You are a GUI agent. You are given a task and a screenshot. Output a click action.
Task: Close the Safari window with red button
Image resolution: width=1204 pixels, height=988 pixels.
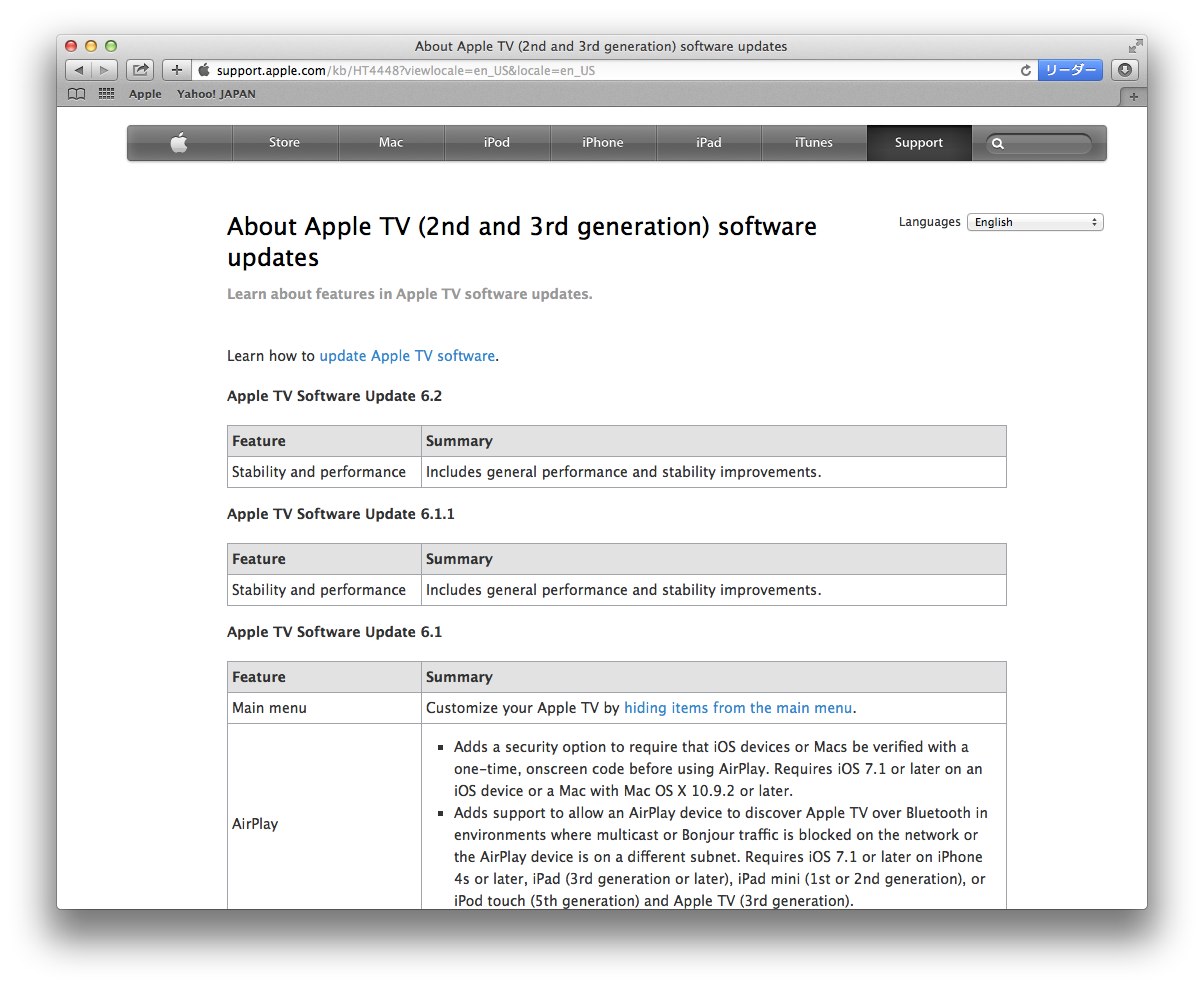click(71, 46)
